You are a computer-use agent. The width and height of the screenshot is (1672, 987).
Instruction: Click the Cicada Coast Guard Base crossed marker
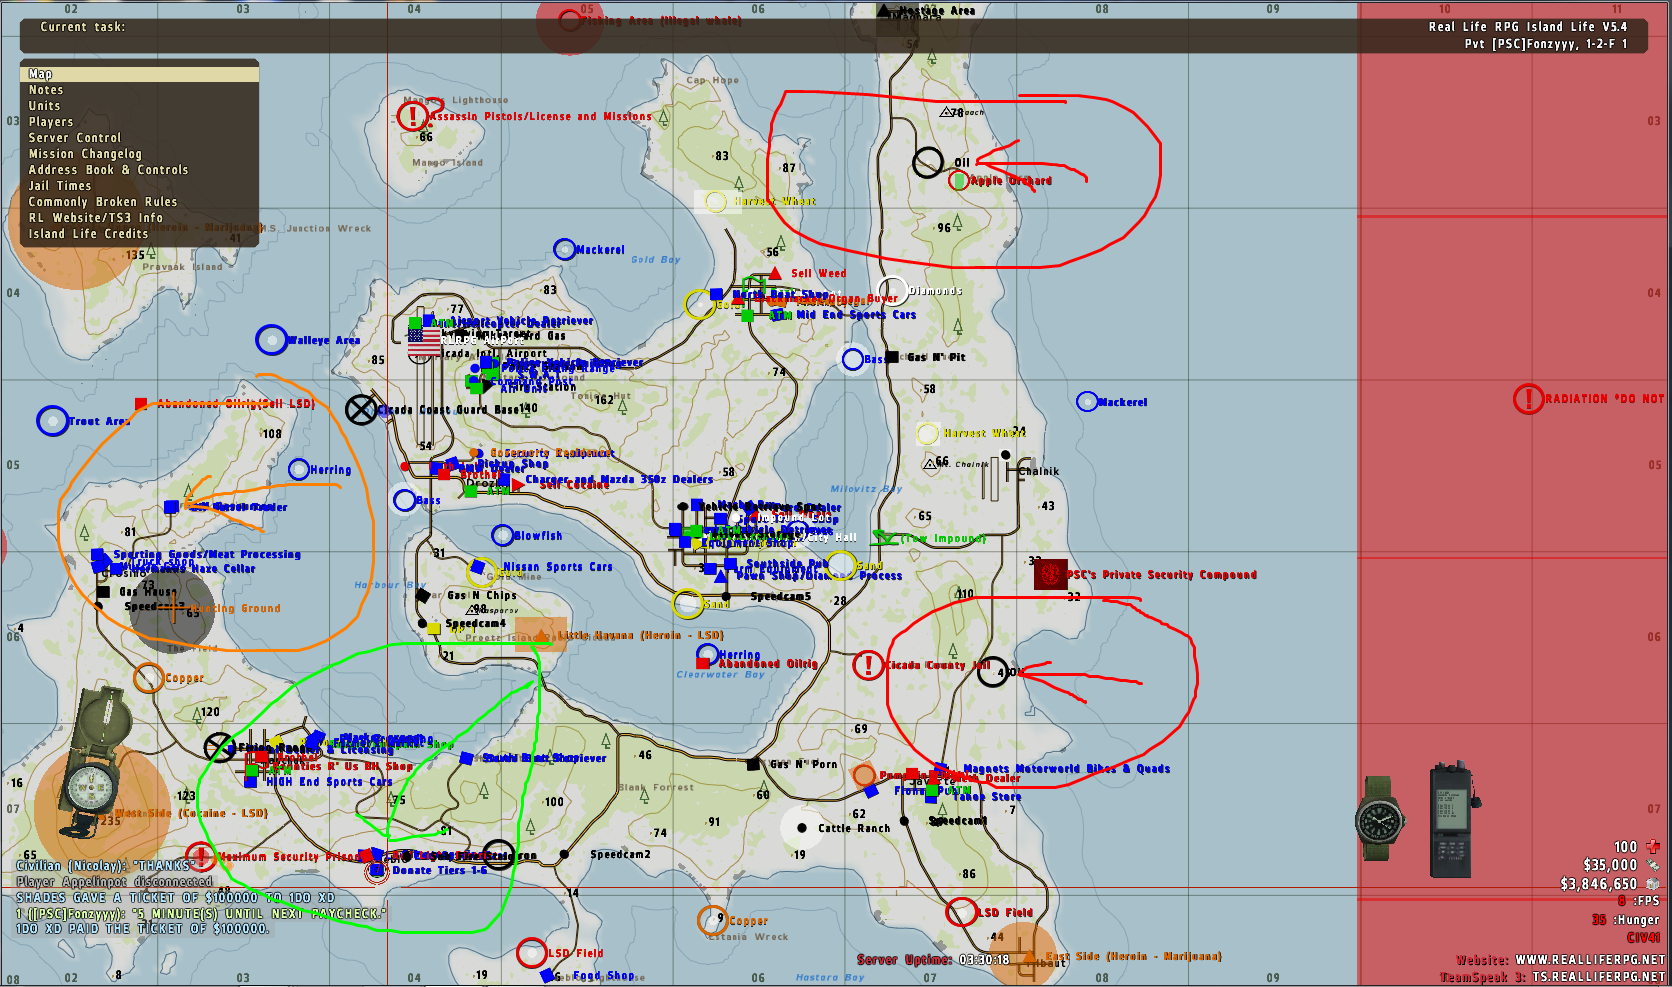[x=360, y=409]
